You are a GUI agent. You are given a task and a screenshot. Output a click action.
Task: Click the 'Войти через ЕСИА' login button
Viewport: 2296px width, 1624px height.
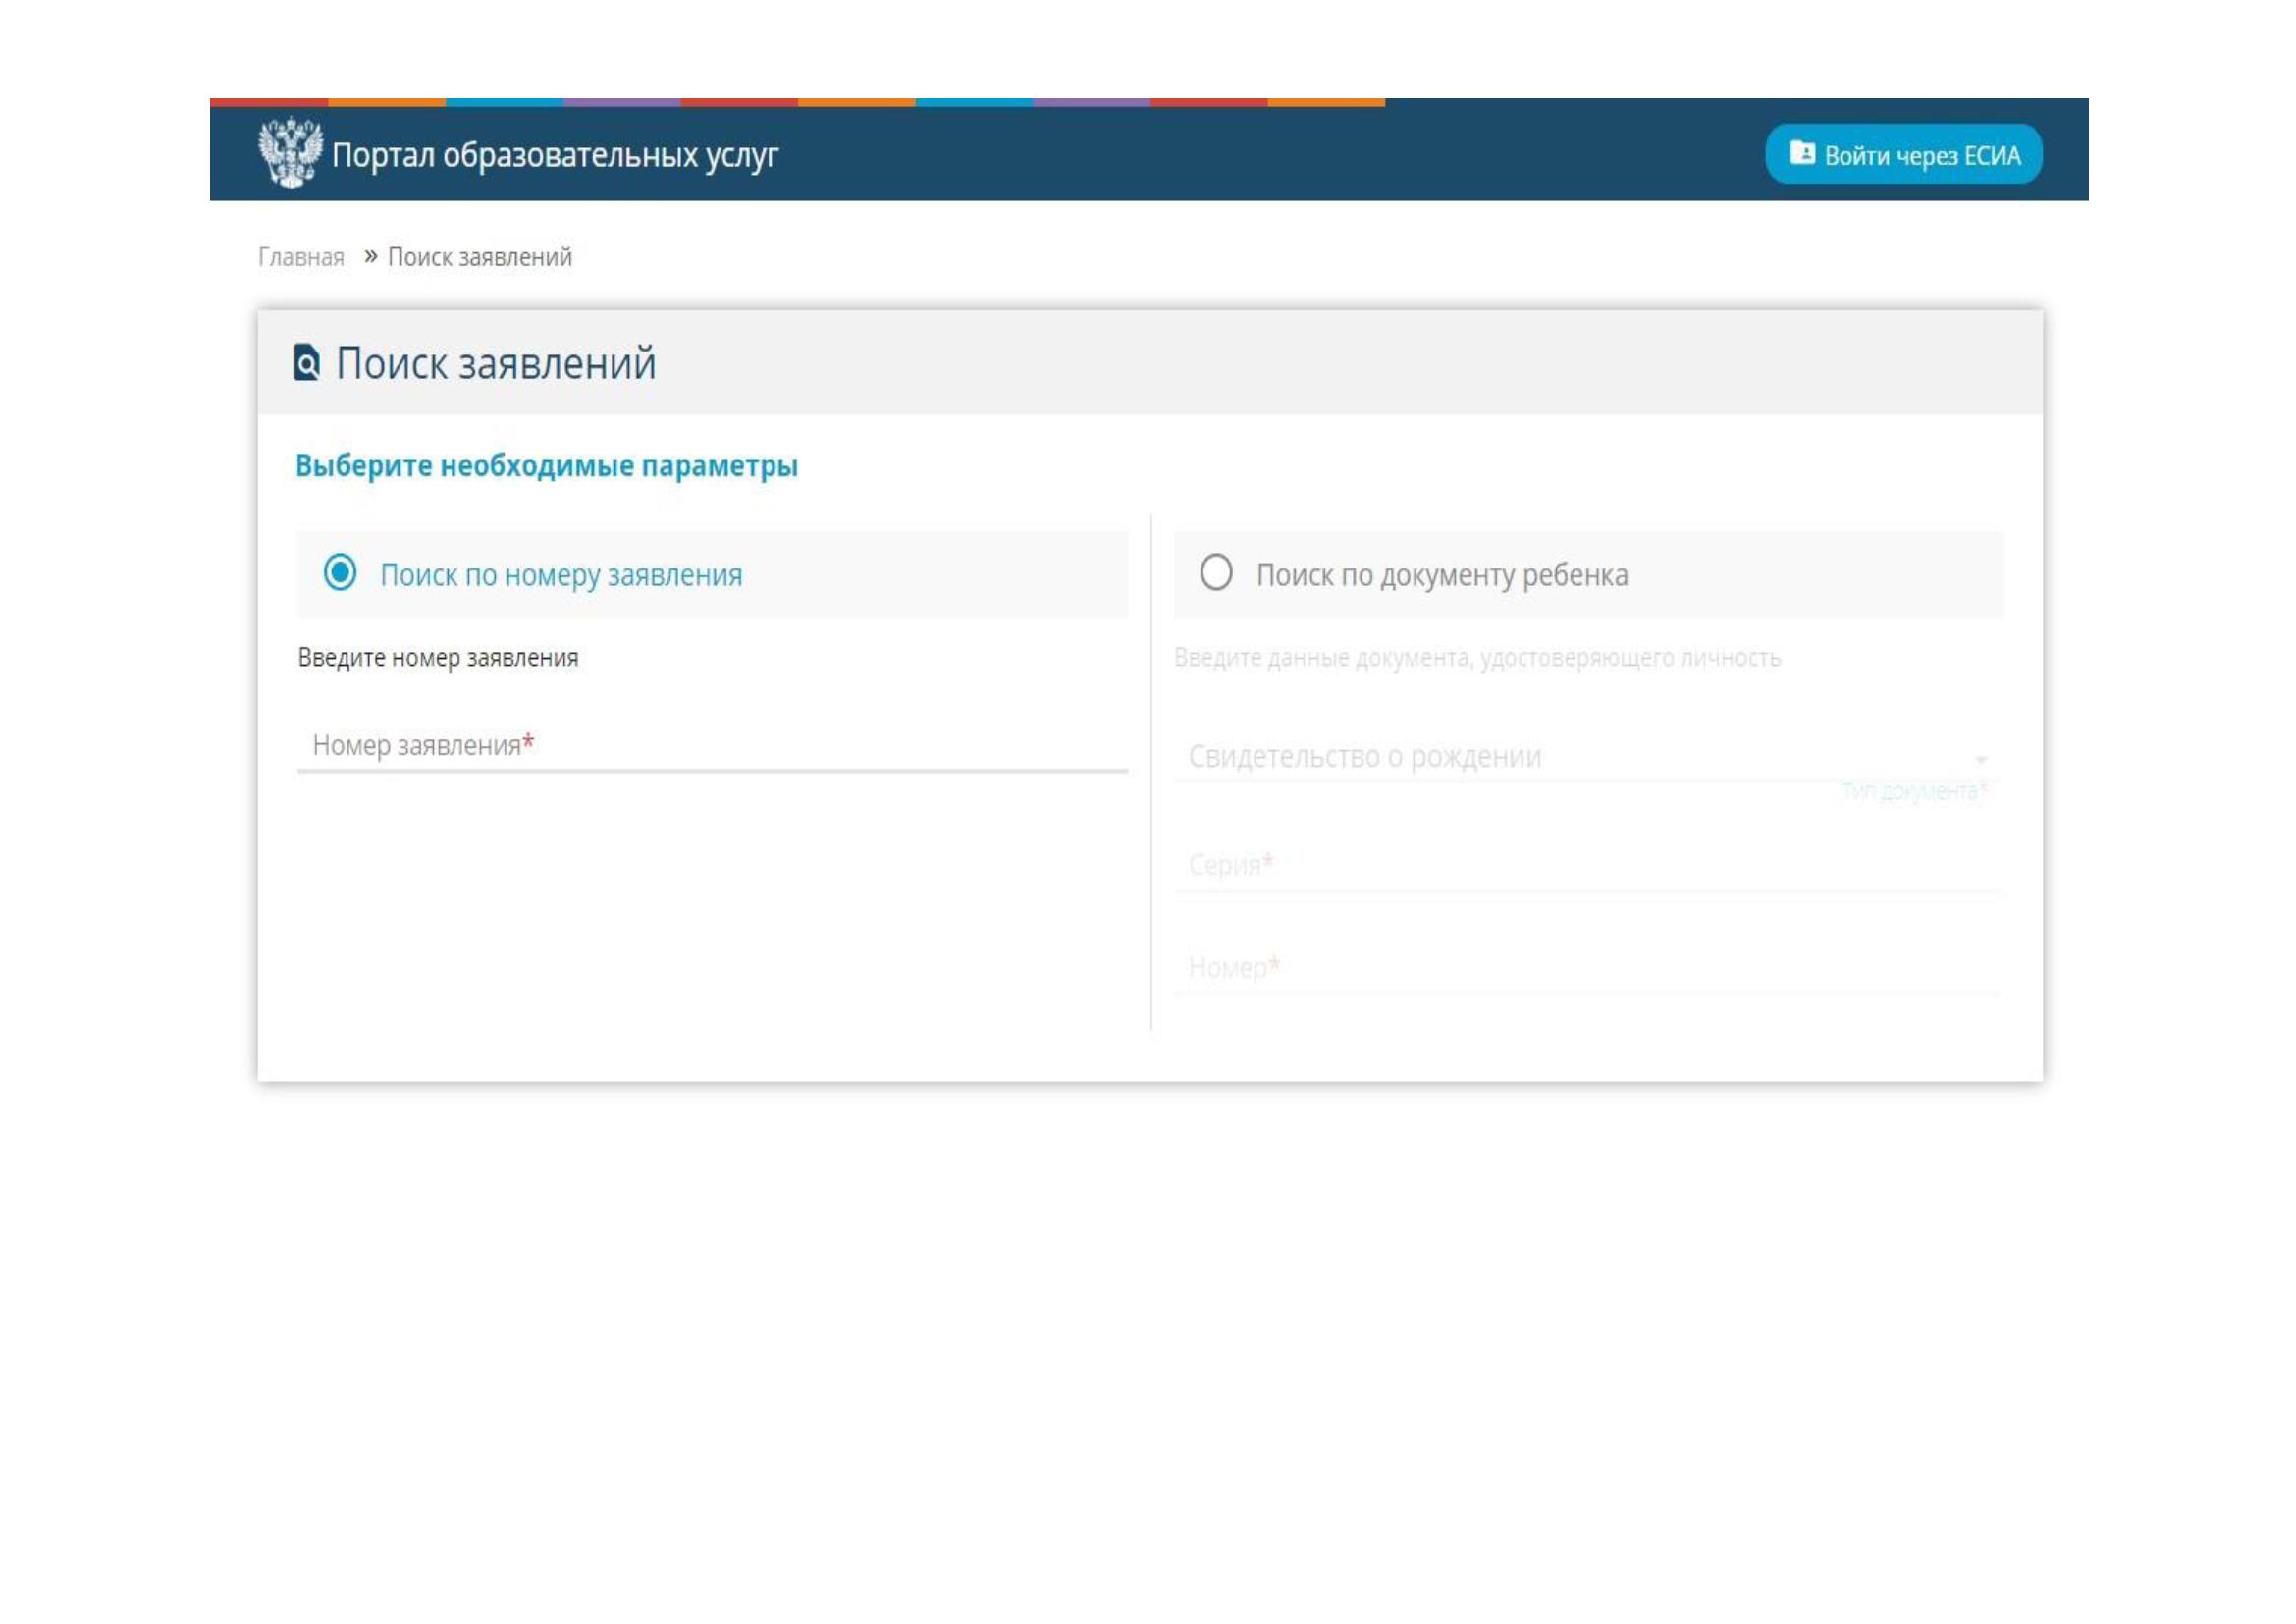point(1903,154)
